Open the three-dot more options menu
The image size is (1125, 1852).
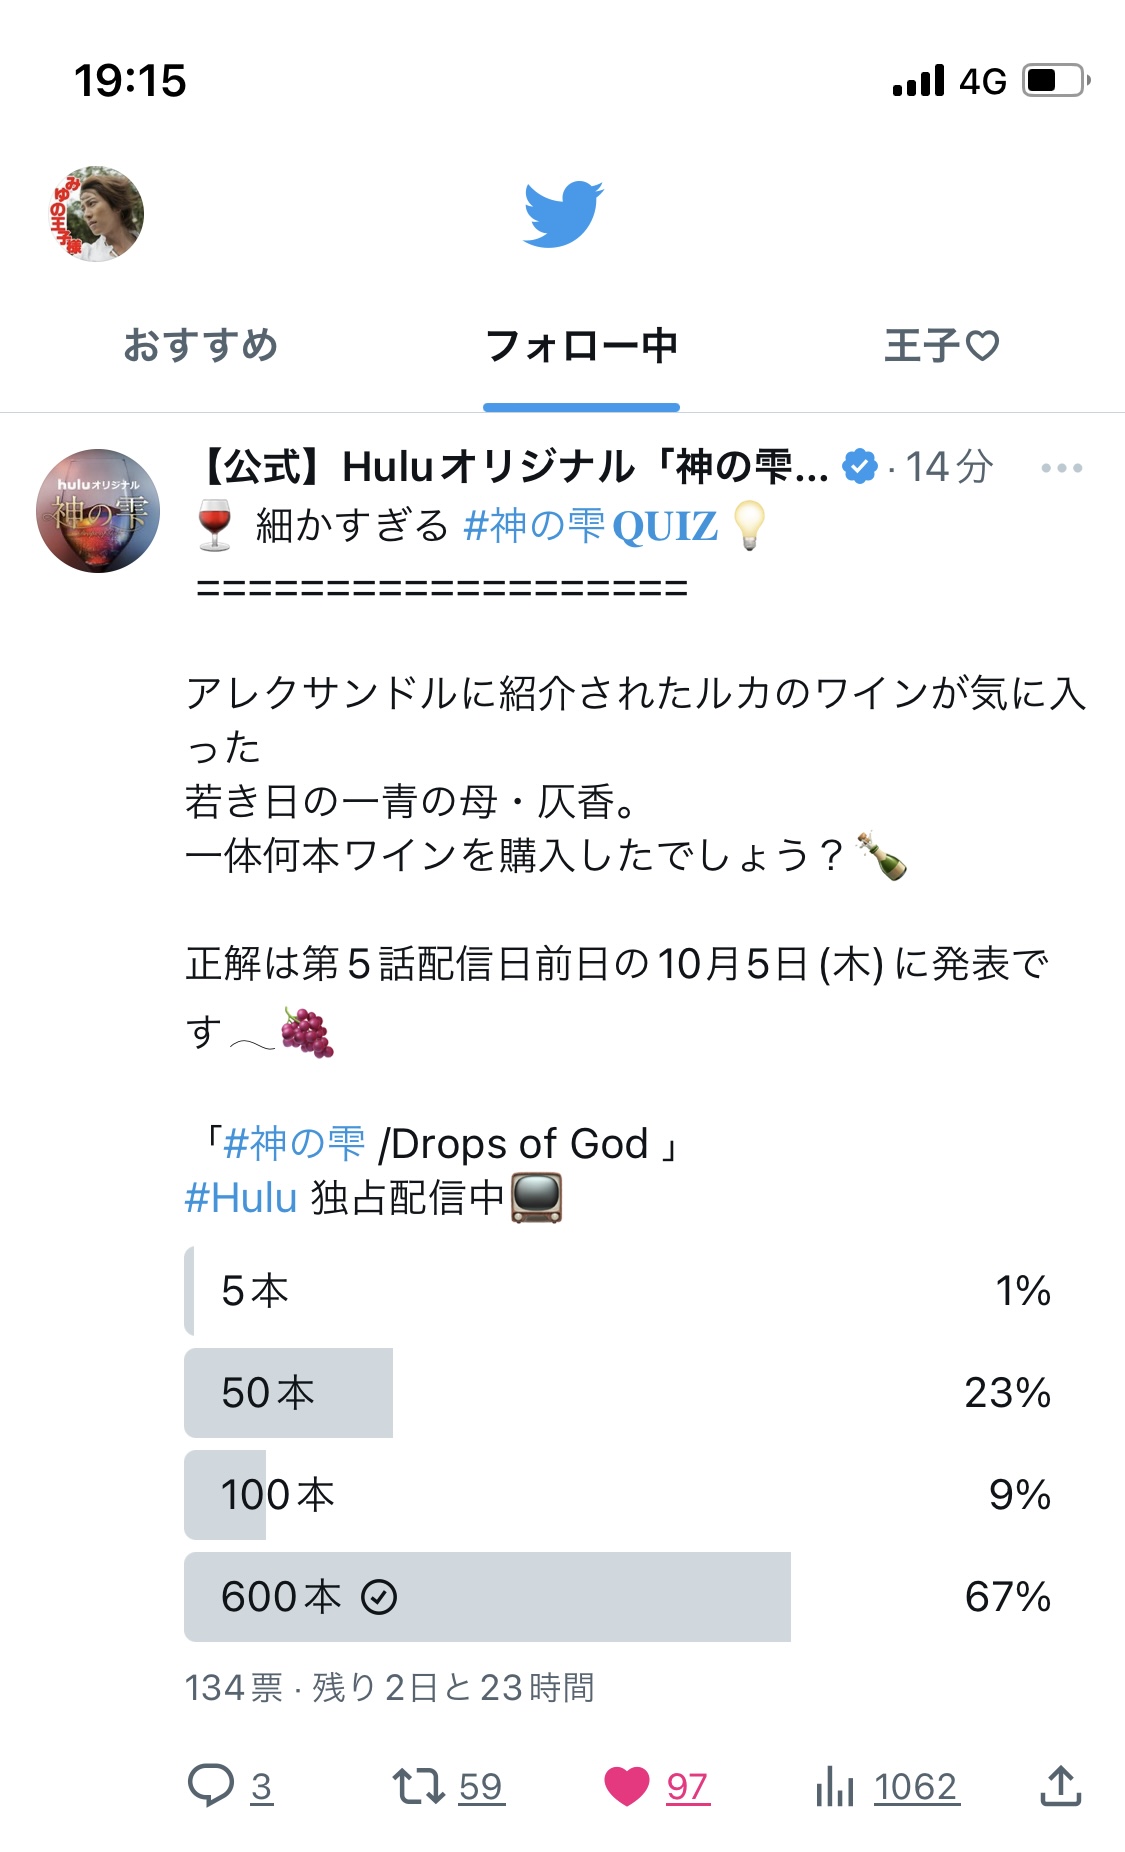[1061, 468]
